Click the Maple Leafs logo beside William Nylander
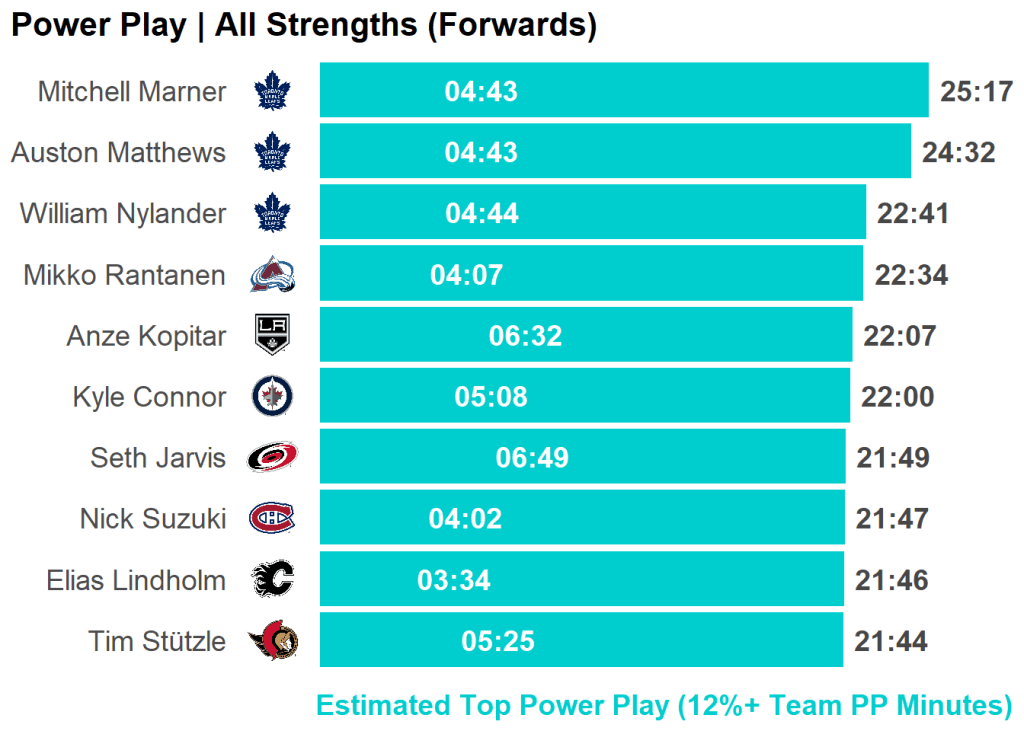This screenshot has width=1024, height=731. (271, 214)
